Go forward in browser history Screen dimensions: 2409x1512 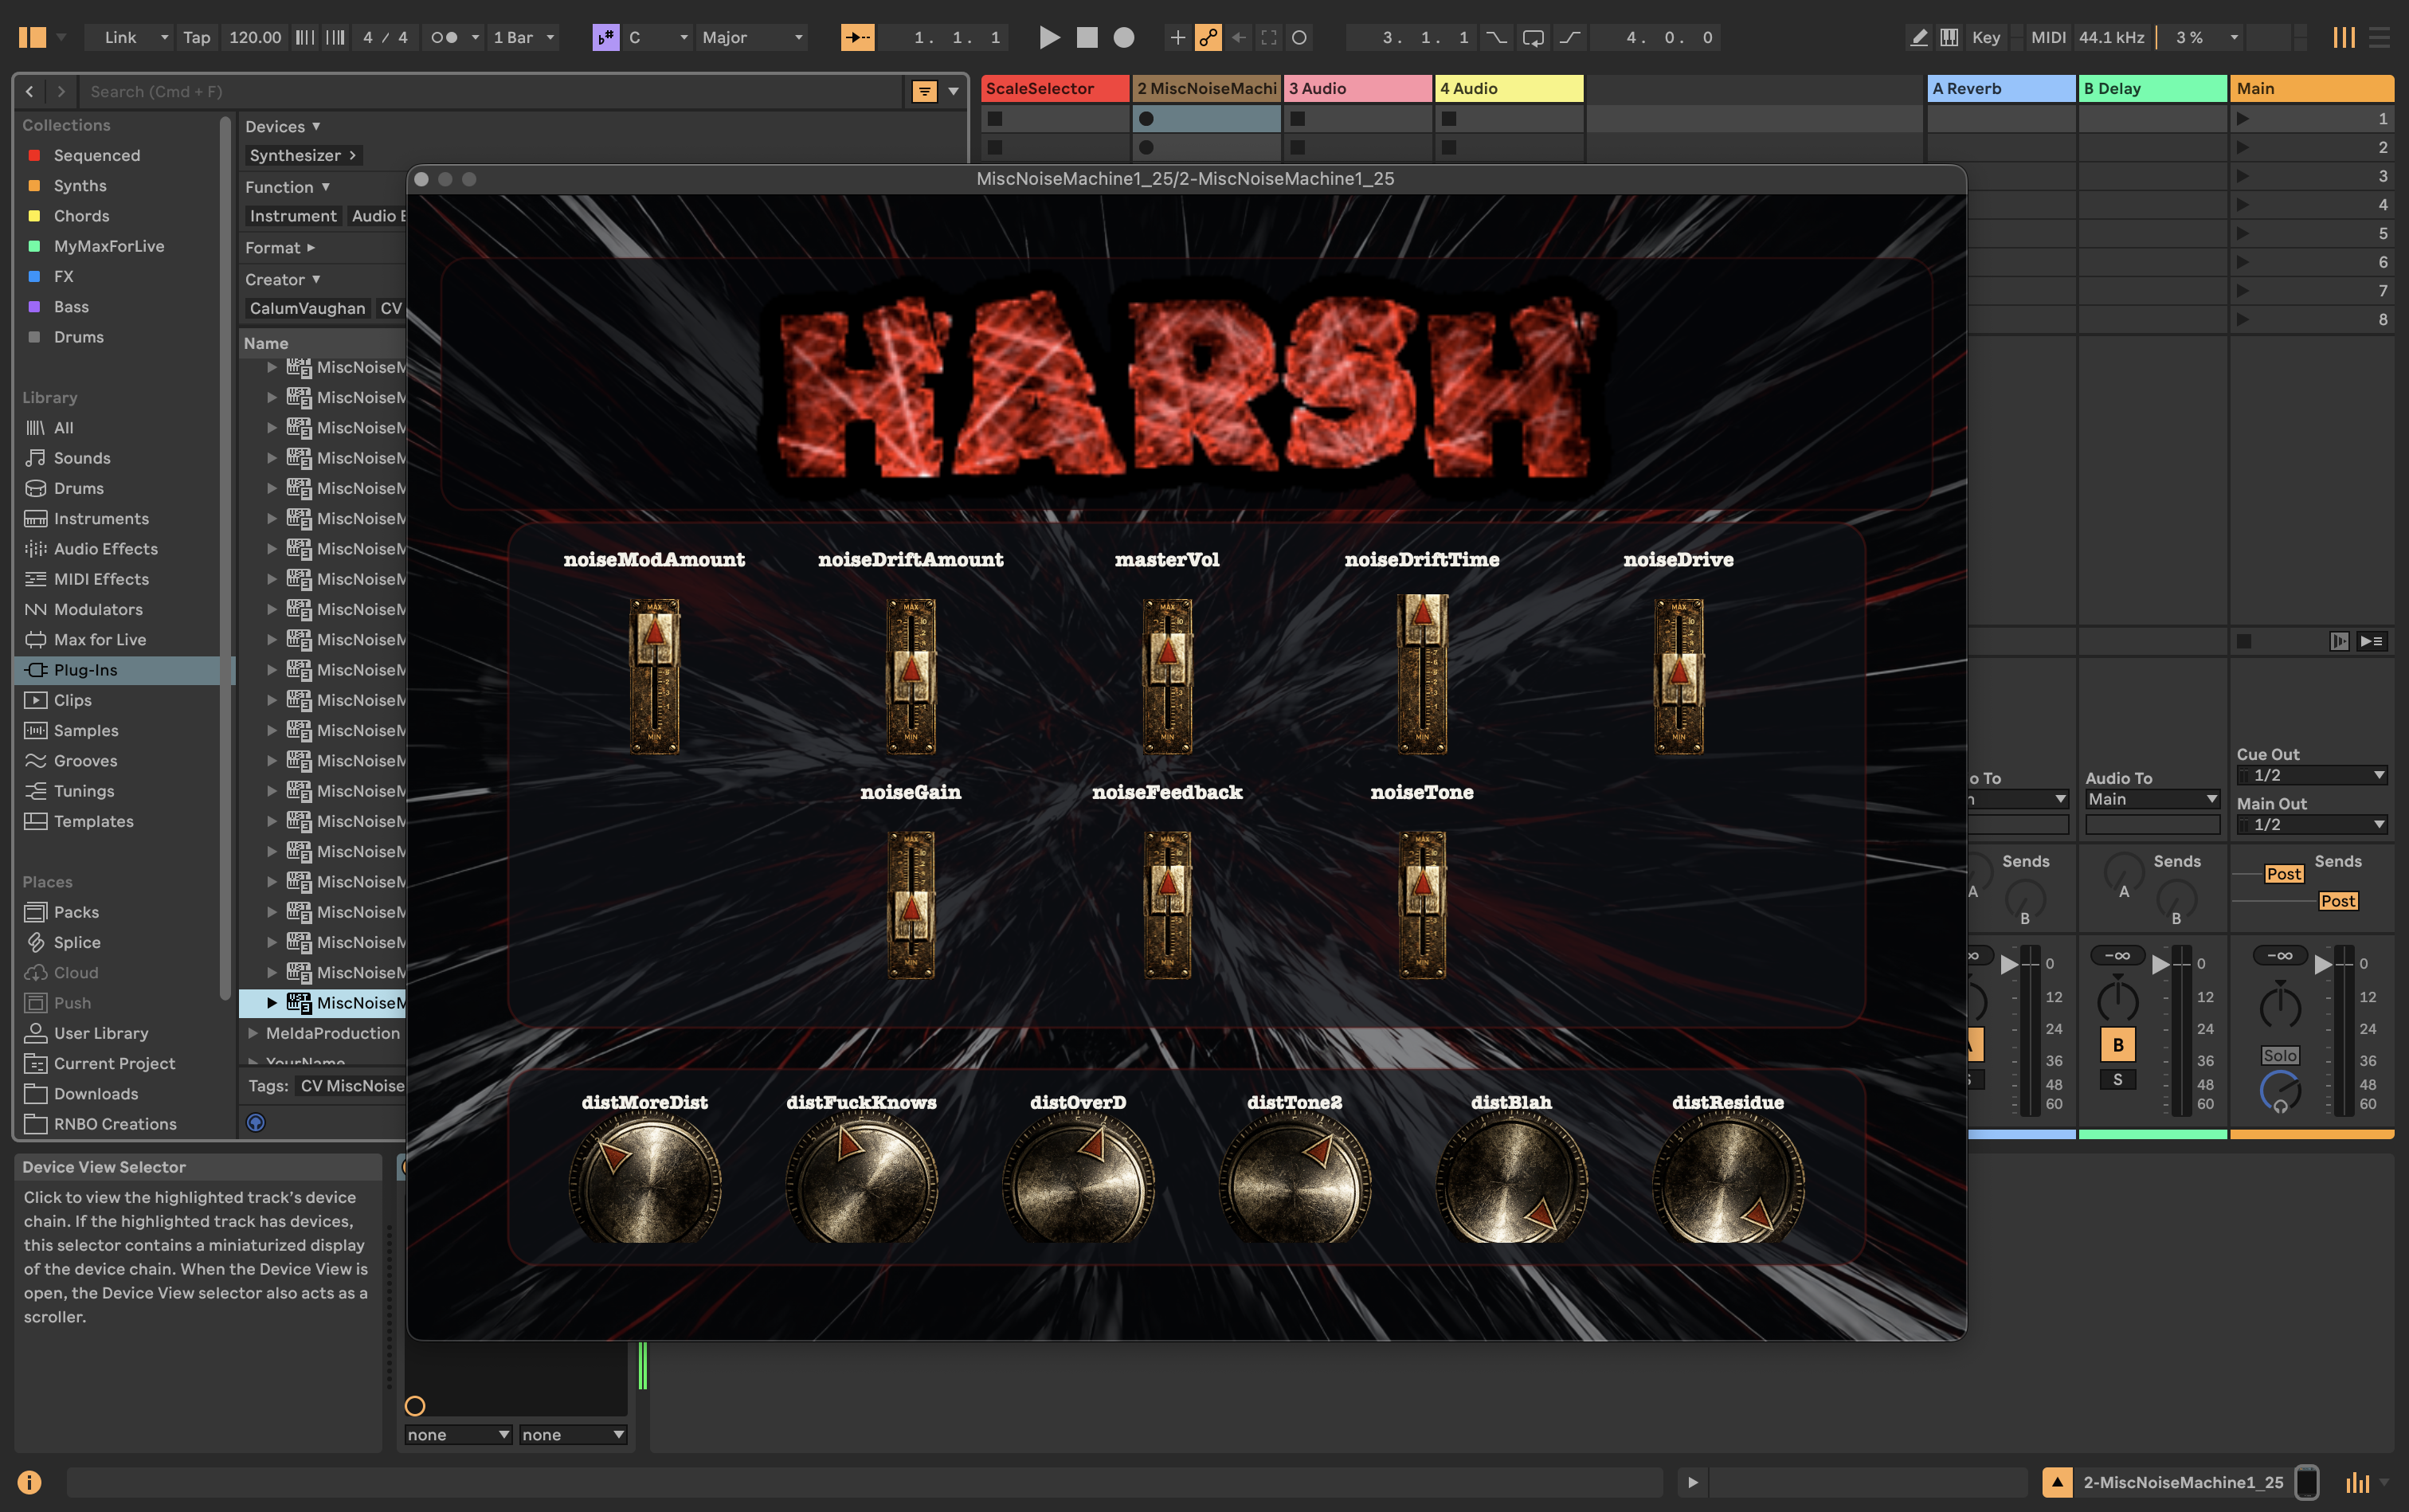(x=61, y=92)
